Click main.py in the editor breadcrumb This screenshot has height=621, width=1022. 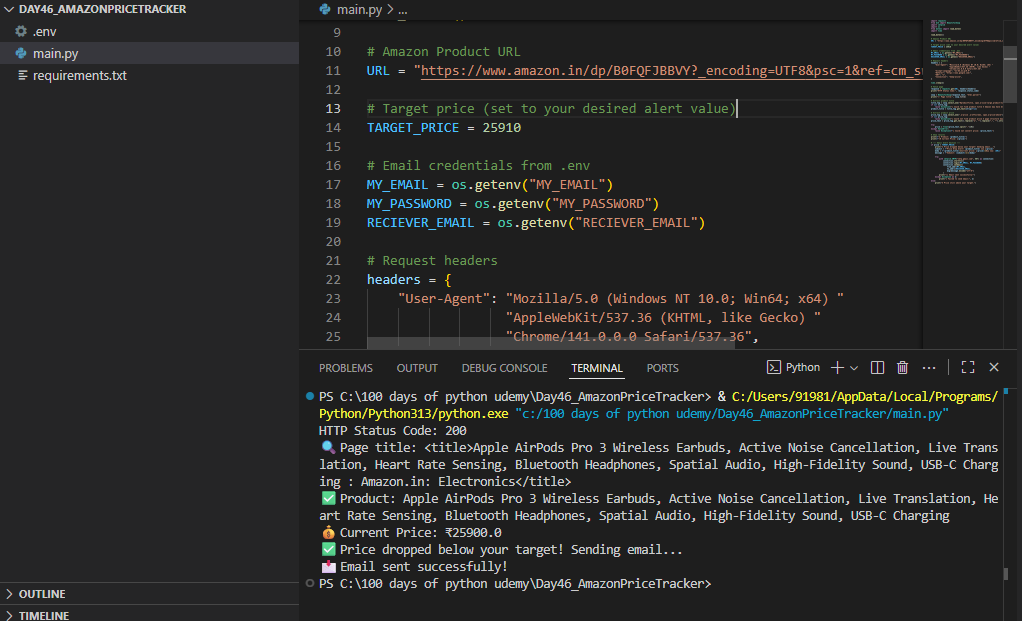[x=359, y=10]
